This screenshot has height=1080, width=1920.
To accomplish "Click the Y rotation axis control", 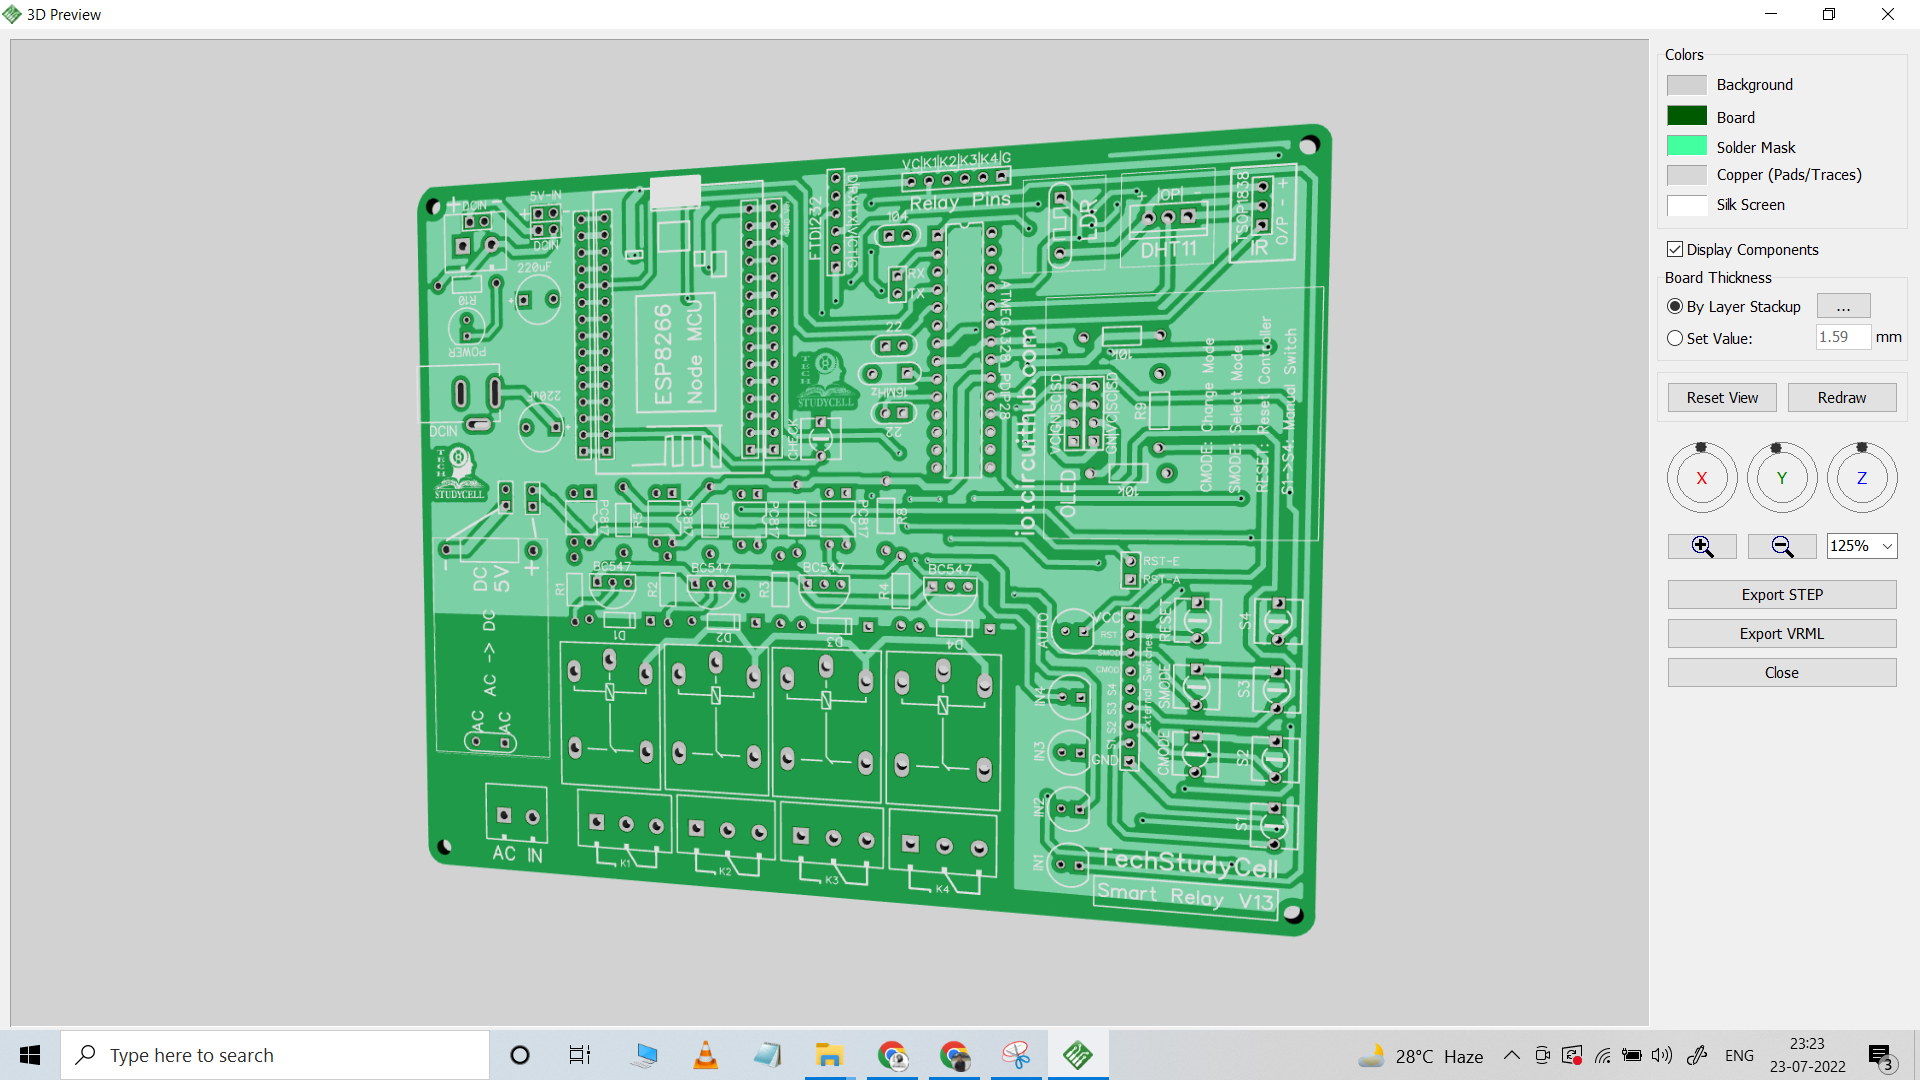I will (x=1782, y=479).
